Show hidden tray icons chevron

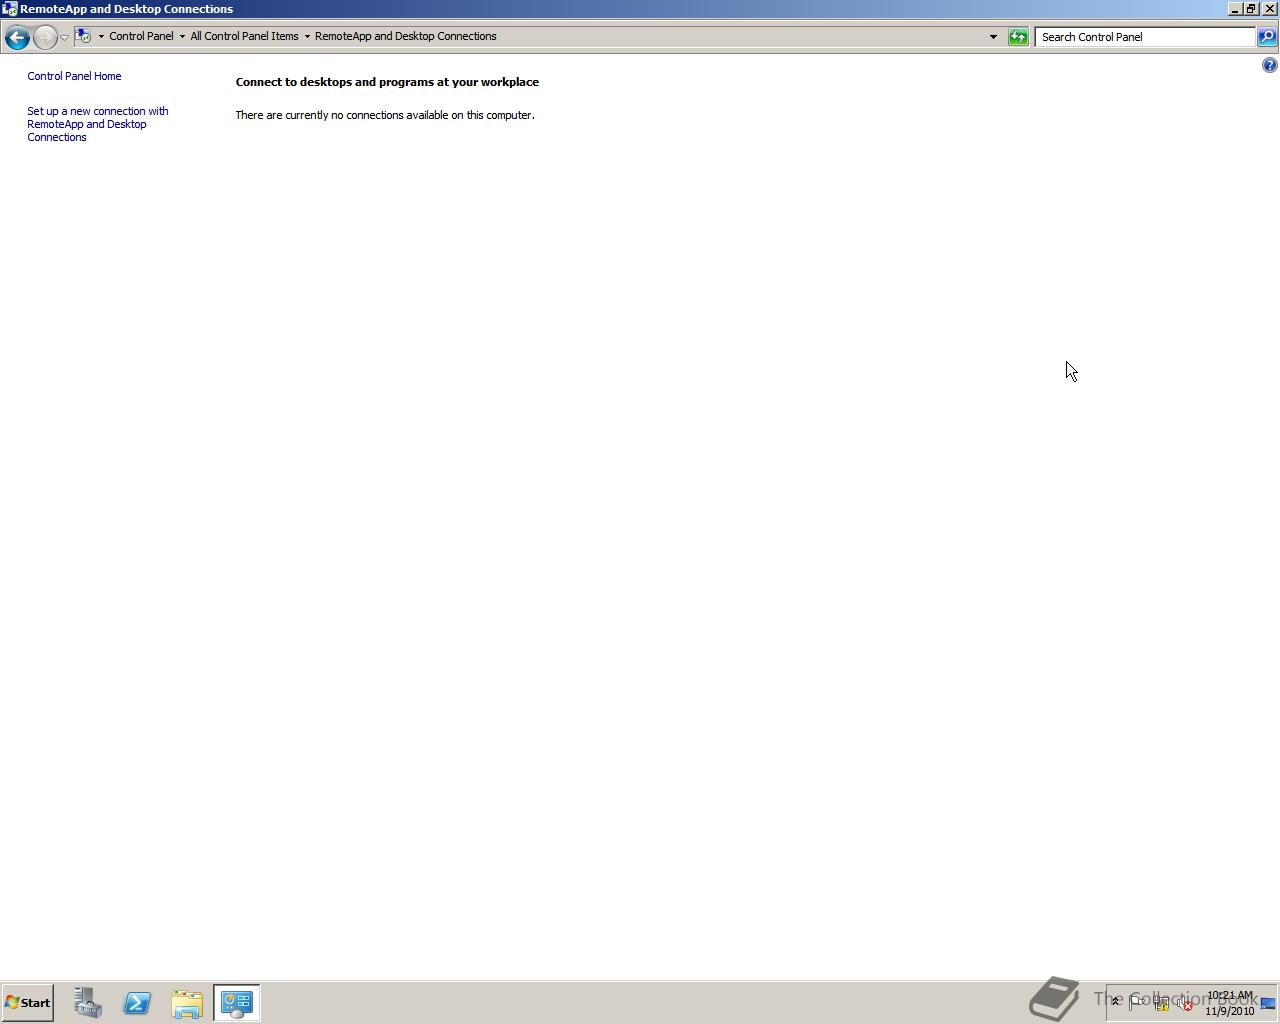1116,1002
